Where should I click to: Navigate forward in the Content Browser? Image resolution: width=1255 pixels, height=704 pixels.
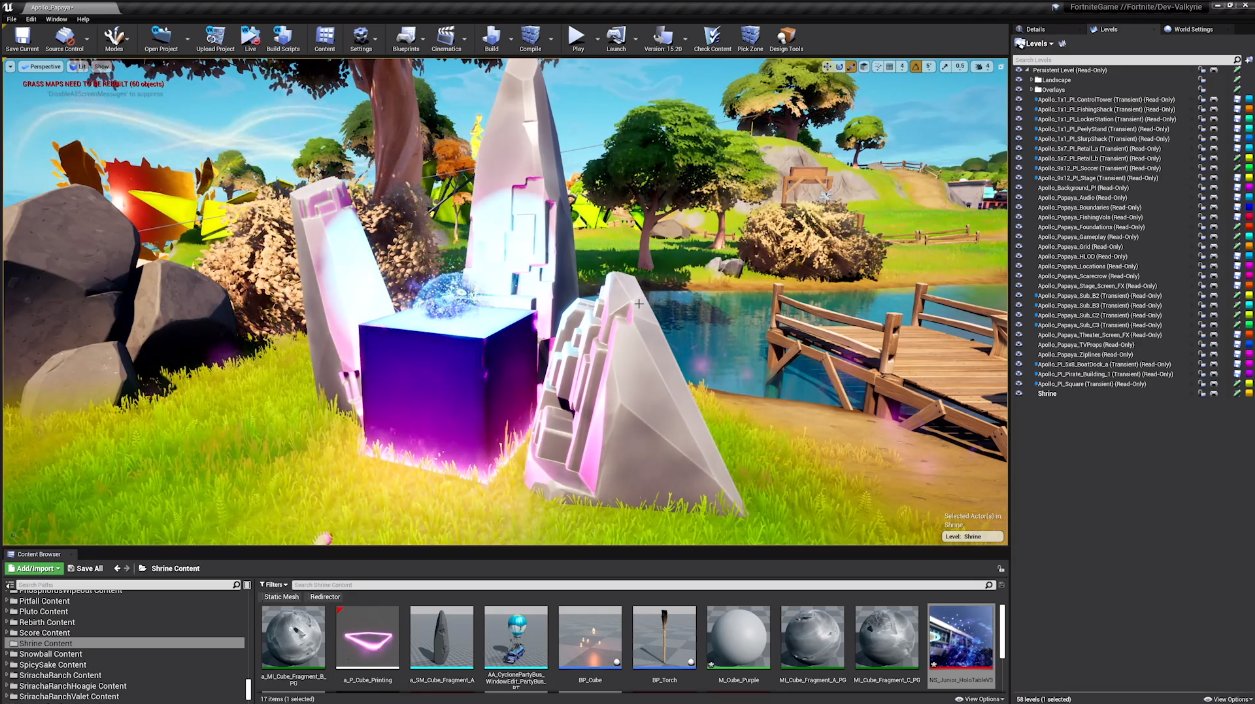click(129, 568)
